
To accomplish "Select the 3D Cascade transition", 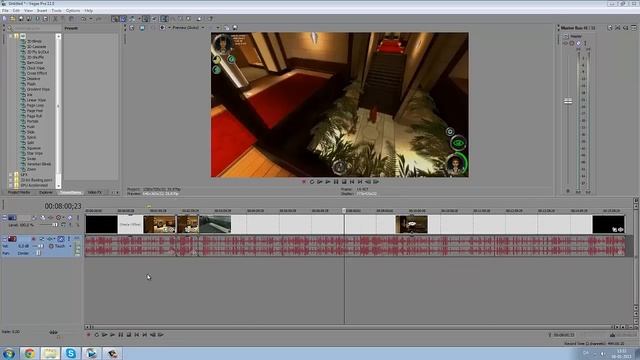I will click(x=36, y=47).
